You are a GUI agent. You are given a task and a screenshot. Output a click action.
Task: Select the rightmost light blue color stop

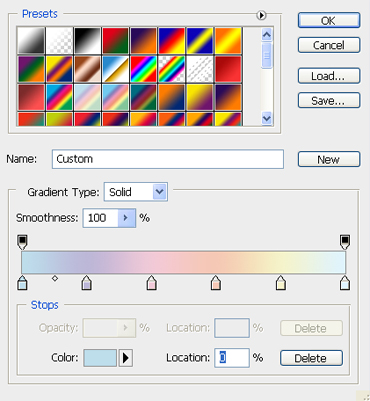[345, 283]
